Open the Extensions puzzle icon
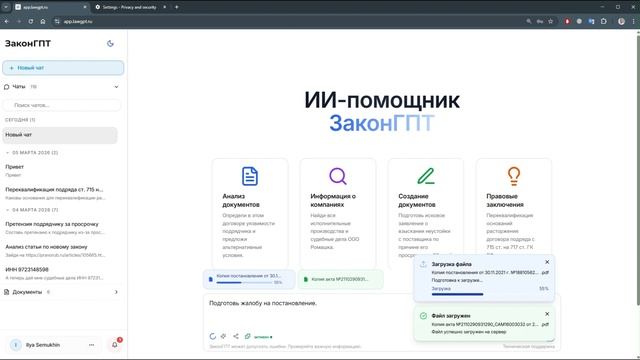 [604, 21]
